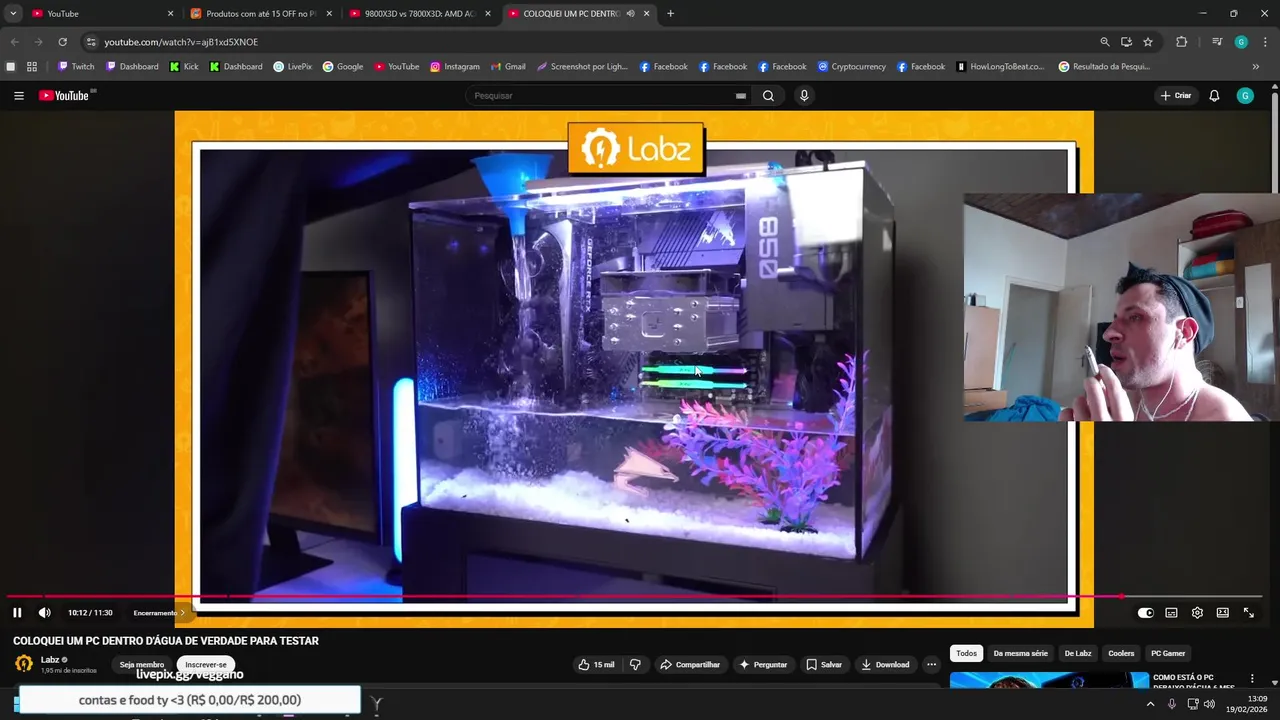Open YouTube notifications bell

coord(1214,96)
